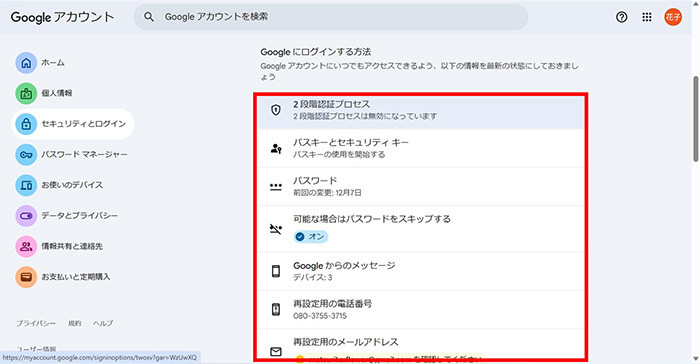700x364 pixels.
Task: Click the 前回の変更: 12月7日 text
Action: (x=327, y=193)
